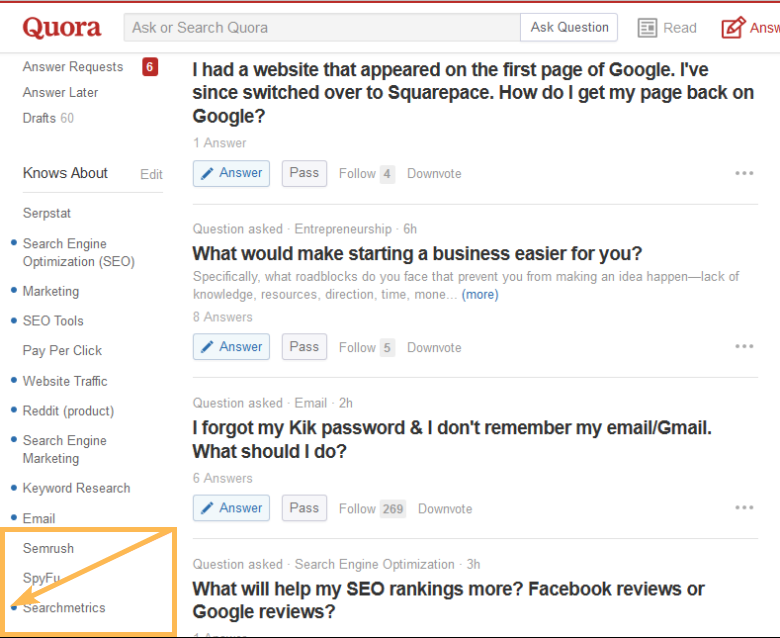Follow the business question with 5 followers
Image resolution: width=780 pixels, height=638 pixels.
click(x=367, y=347)
